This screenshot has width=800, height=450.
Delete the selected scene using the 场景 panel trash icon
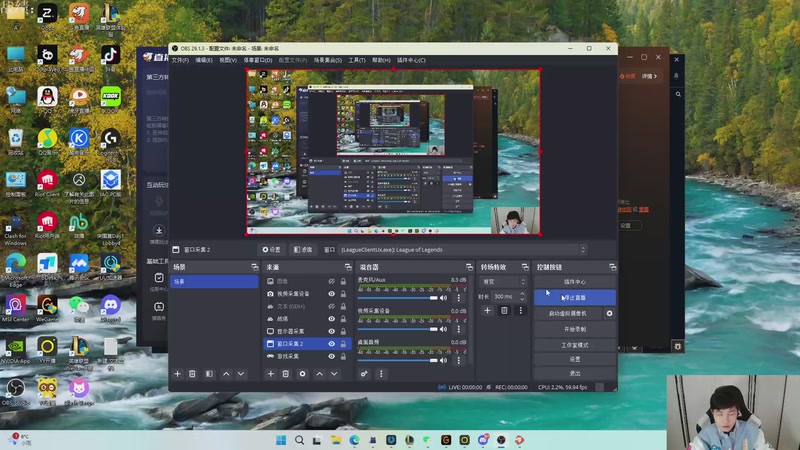[x=192, y=374]
